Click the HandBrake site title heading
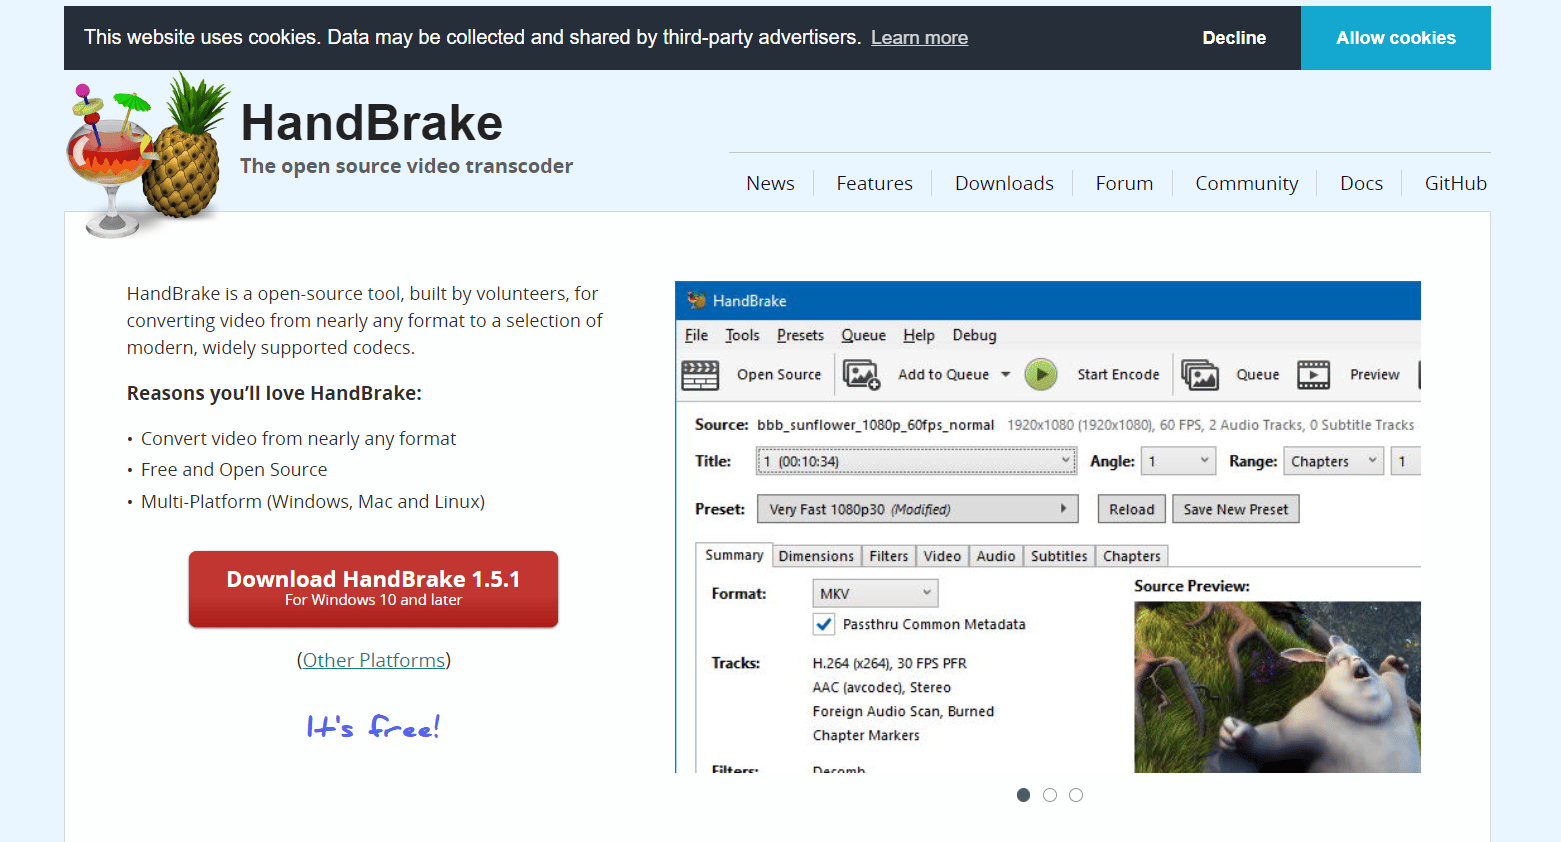Image resolution: width=1561 pixels, height=842 pixels. coord(372,123)
